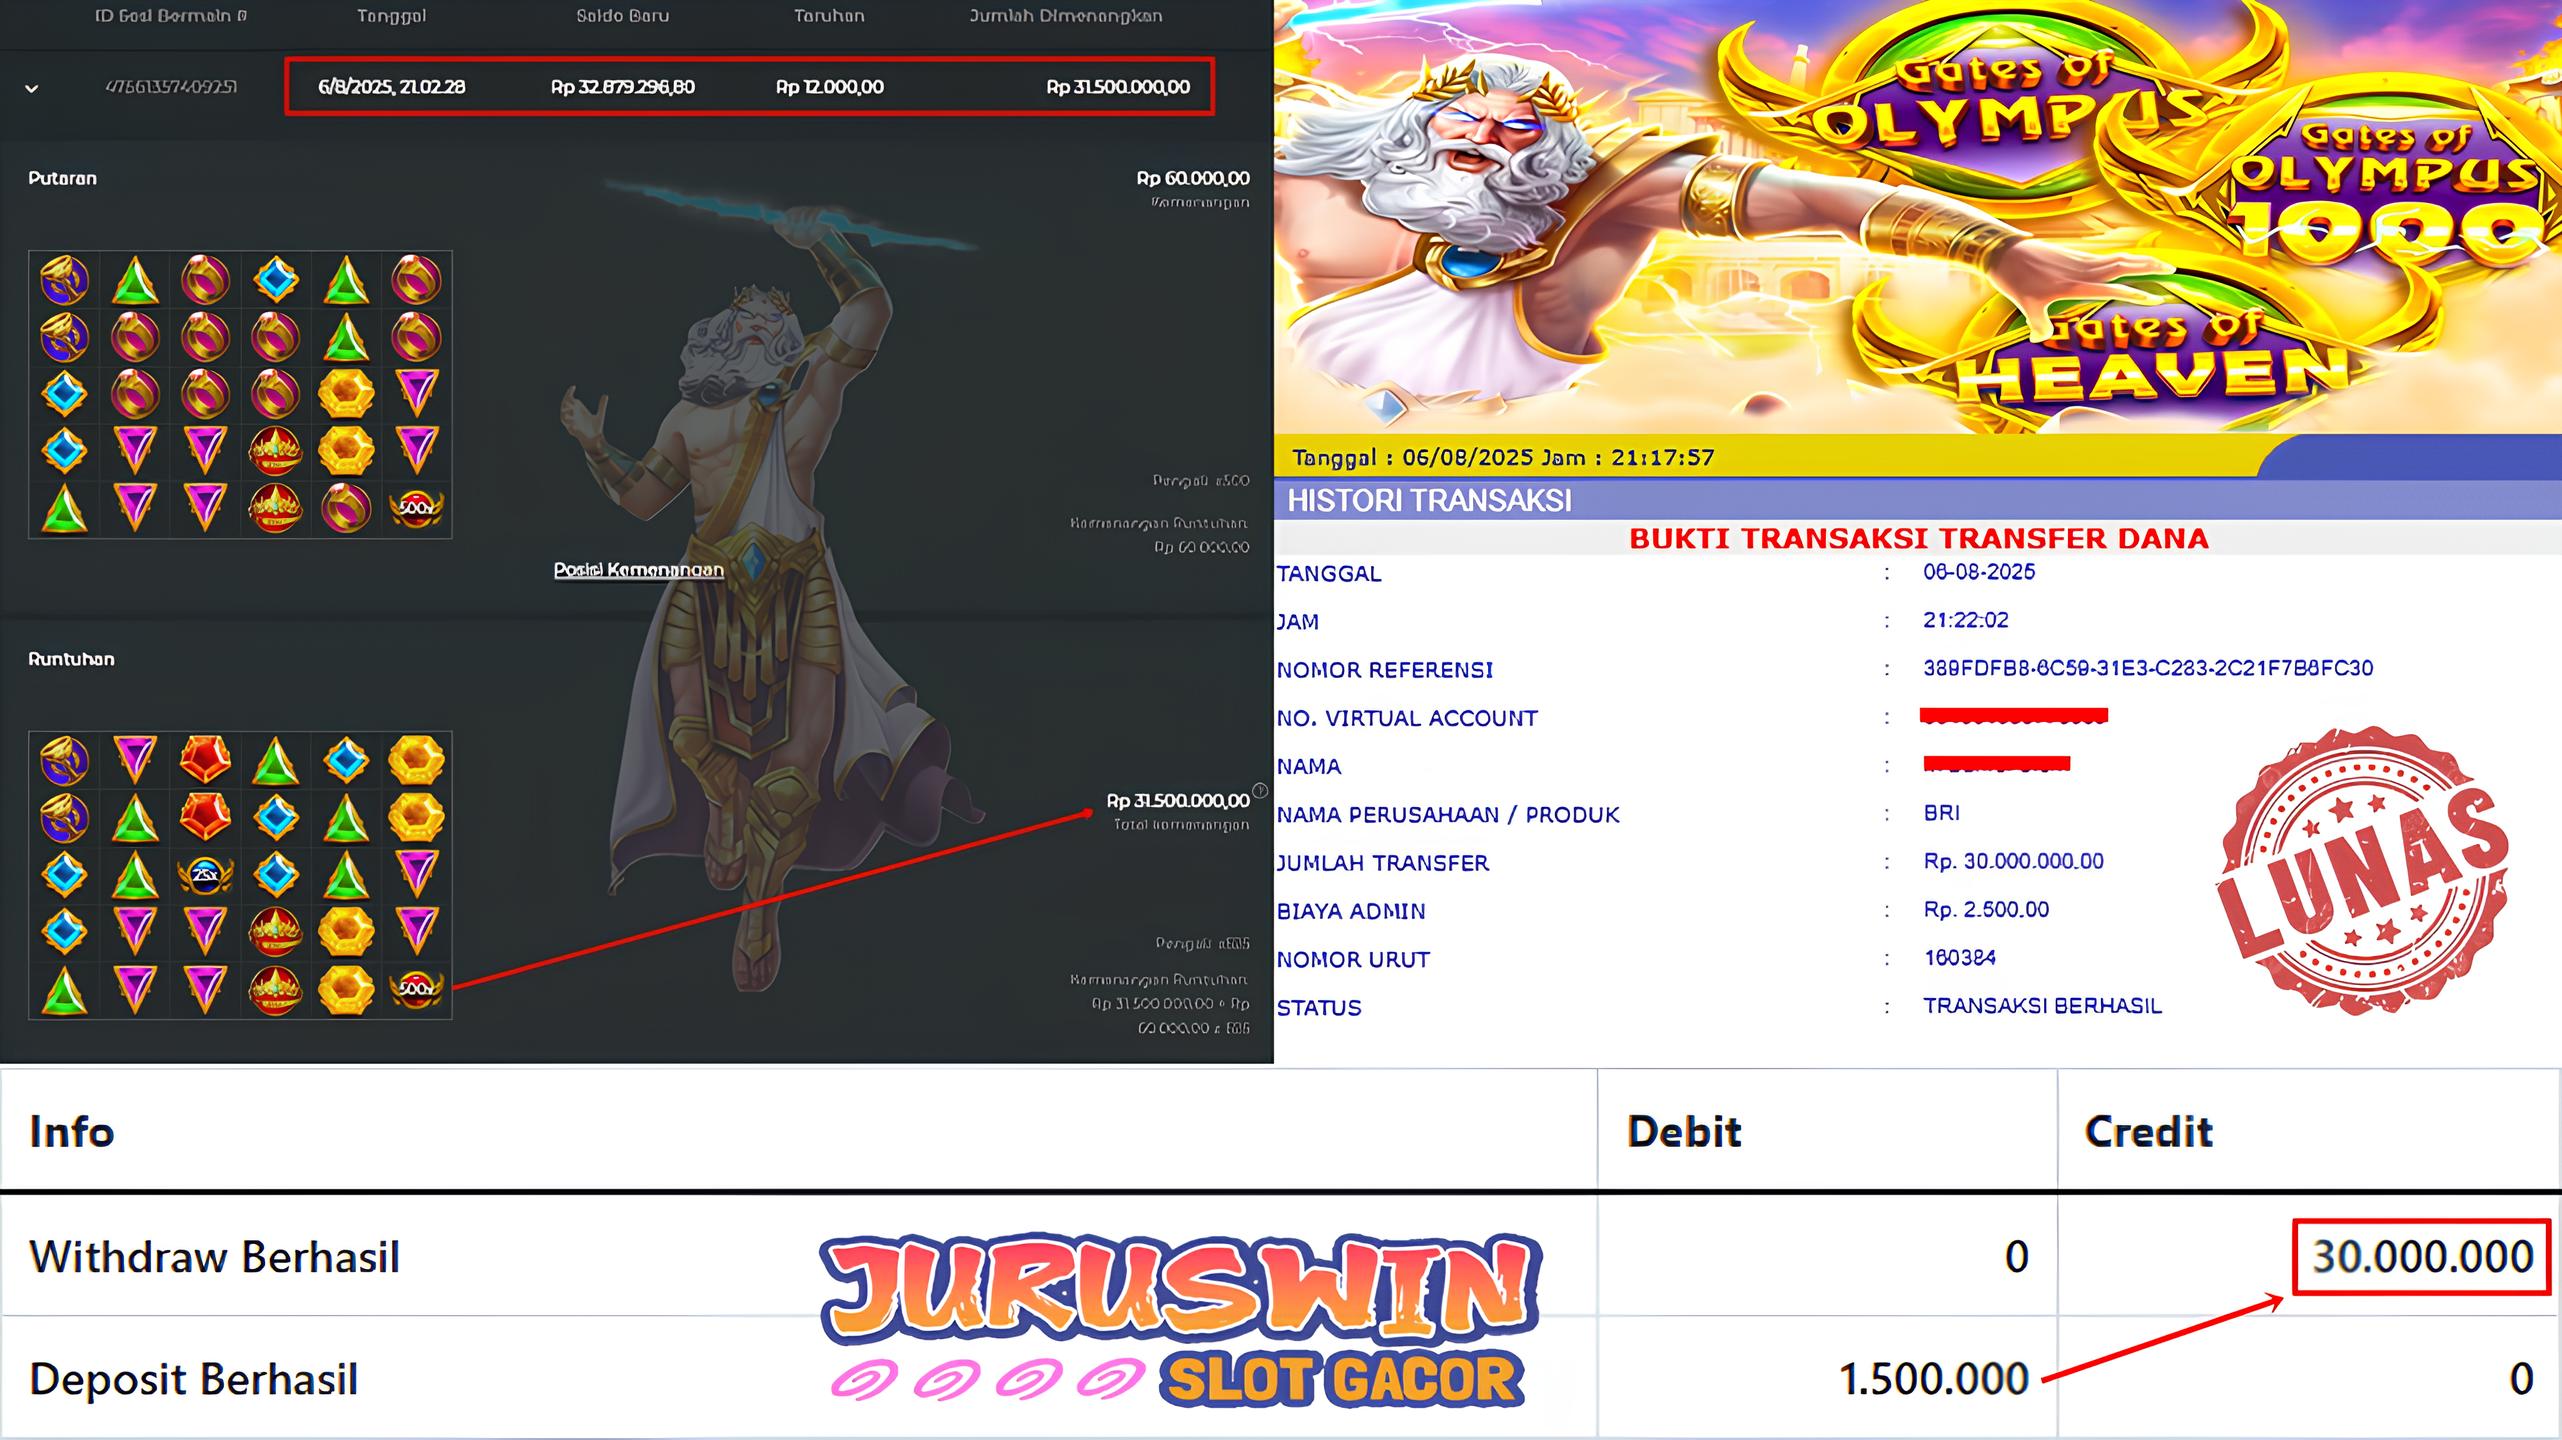Viewport: 2562px width, 1440px height.
Task: Click Zeus face in the banner
Action: [x=1480, y=130]
